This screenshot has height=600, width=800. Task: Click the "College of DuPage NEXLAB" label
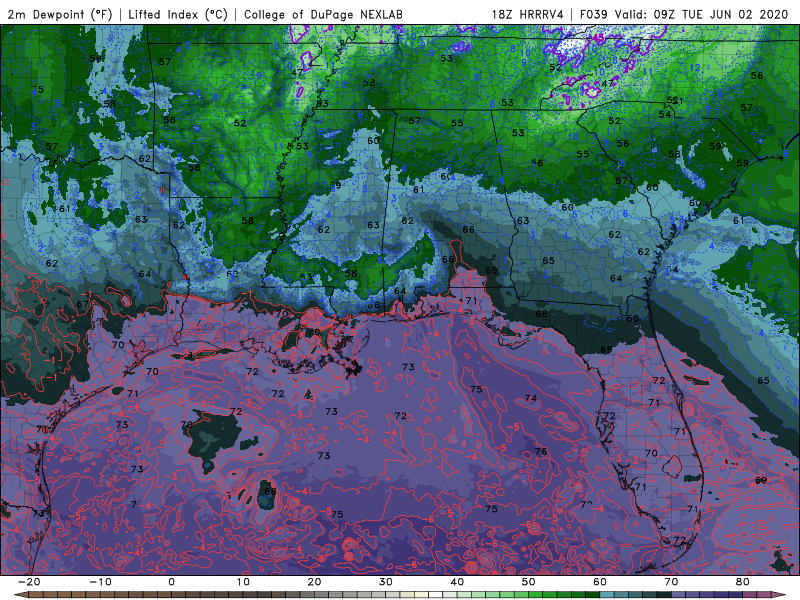(x=323, y=14)
